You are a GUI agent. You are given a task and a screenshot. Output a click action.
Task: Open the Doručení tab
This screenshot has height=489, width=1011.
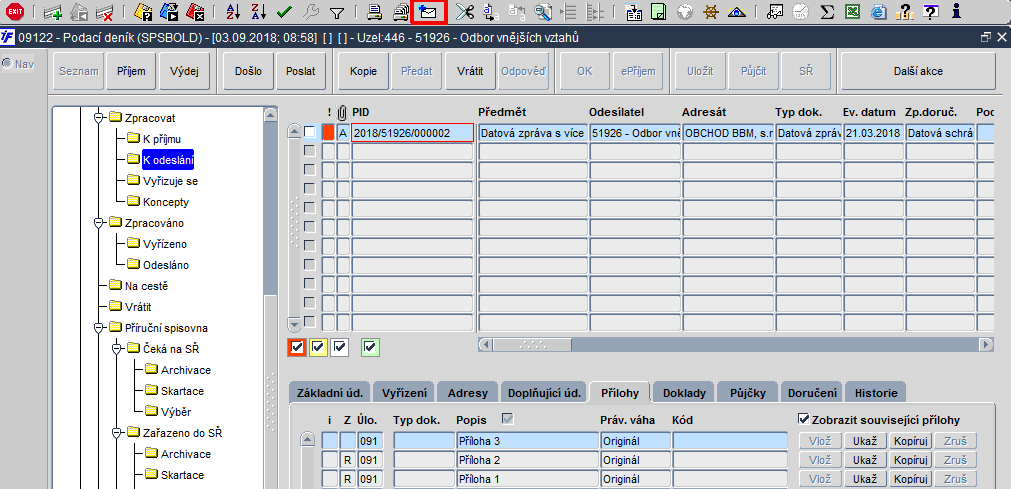tap(811, 392)
